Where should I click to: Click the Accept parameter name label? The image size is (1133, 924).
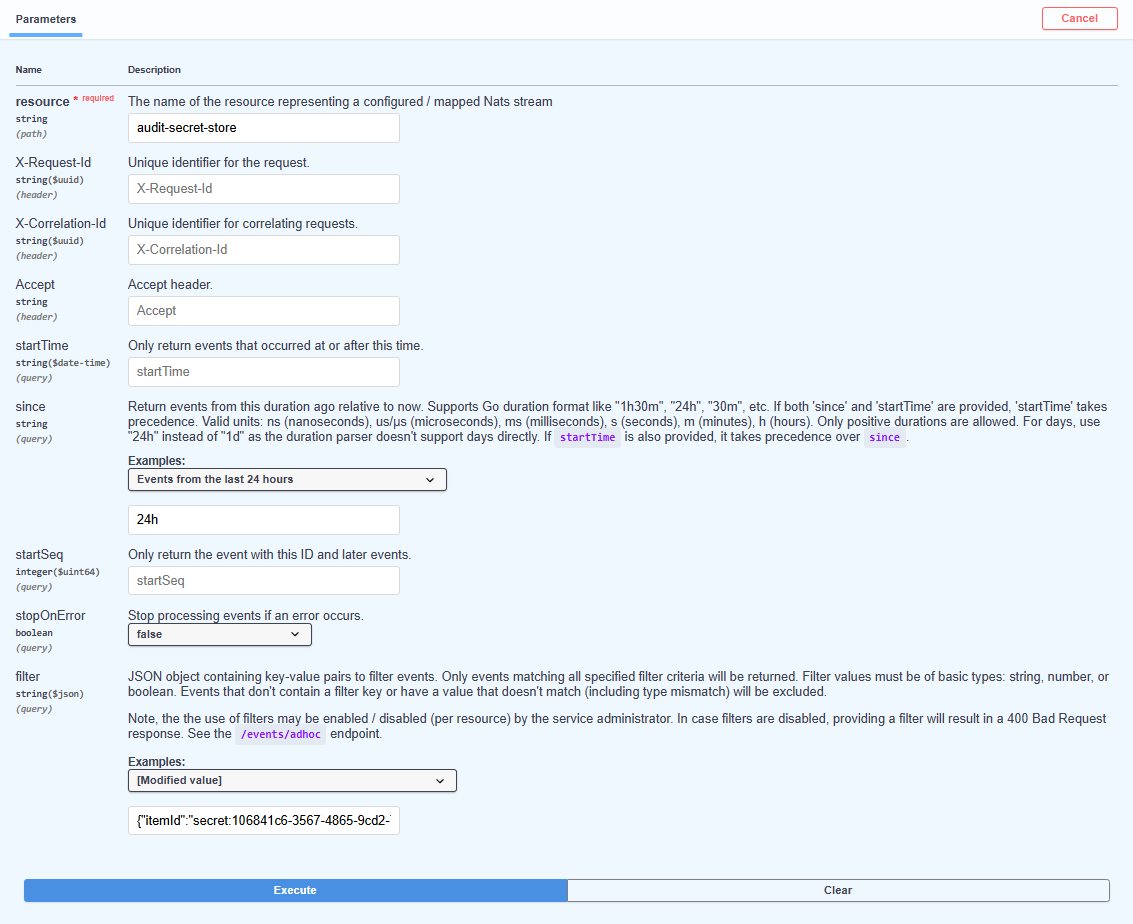(35, 285)
